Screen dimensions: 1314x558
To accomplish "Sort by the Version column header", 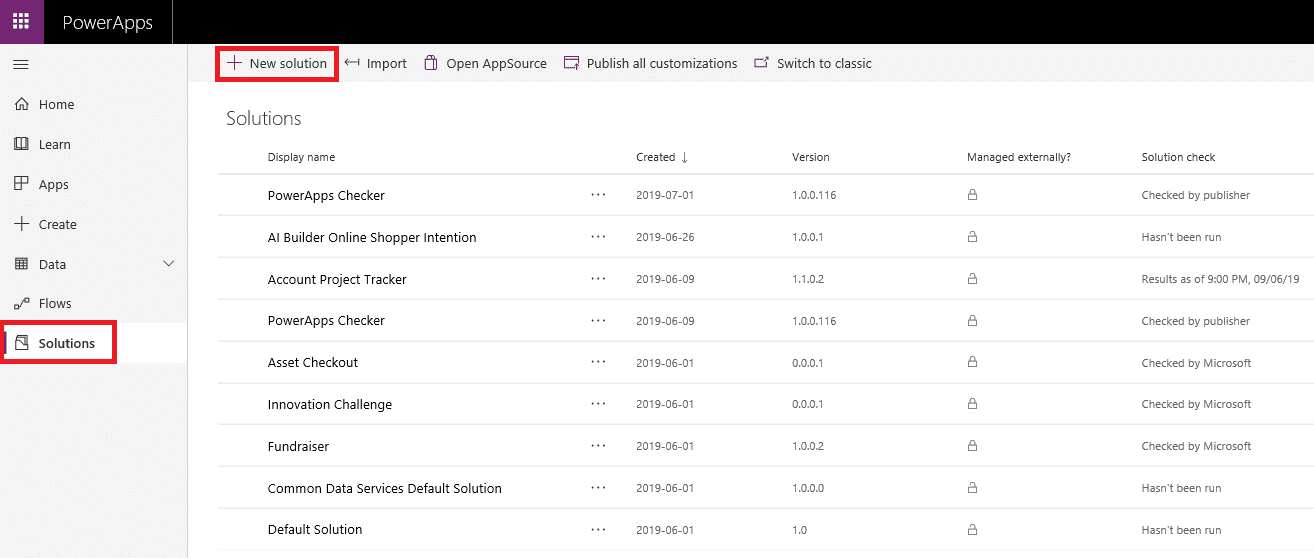I will [811, 157].
